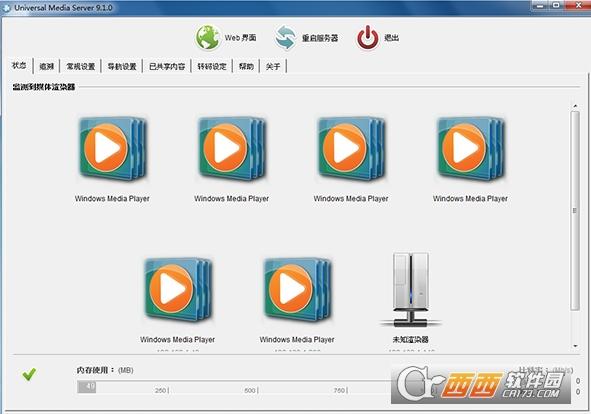
Task: Click the 未知渲染器 computer tower icon
Action: [410, 290]
